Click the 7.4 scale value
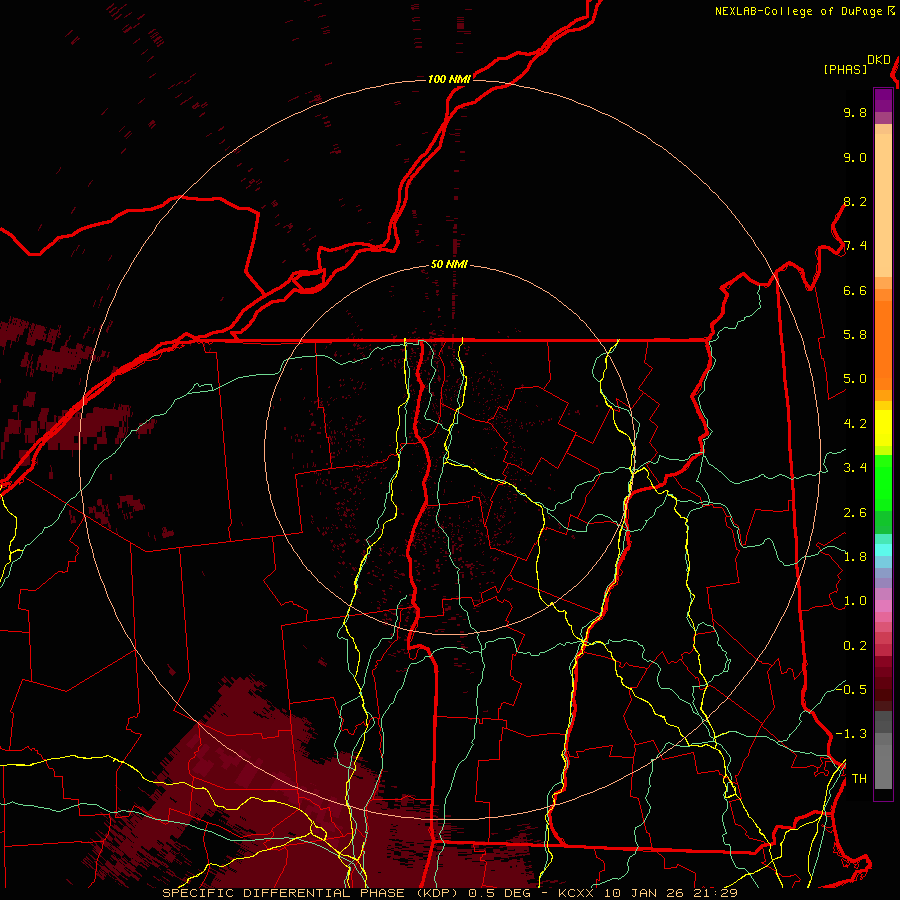The image size is (900, 900). 855,246
